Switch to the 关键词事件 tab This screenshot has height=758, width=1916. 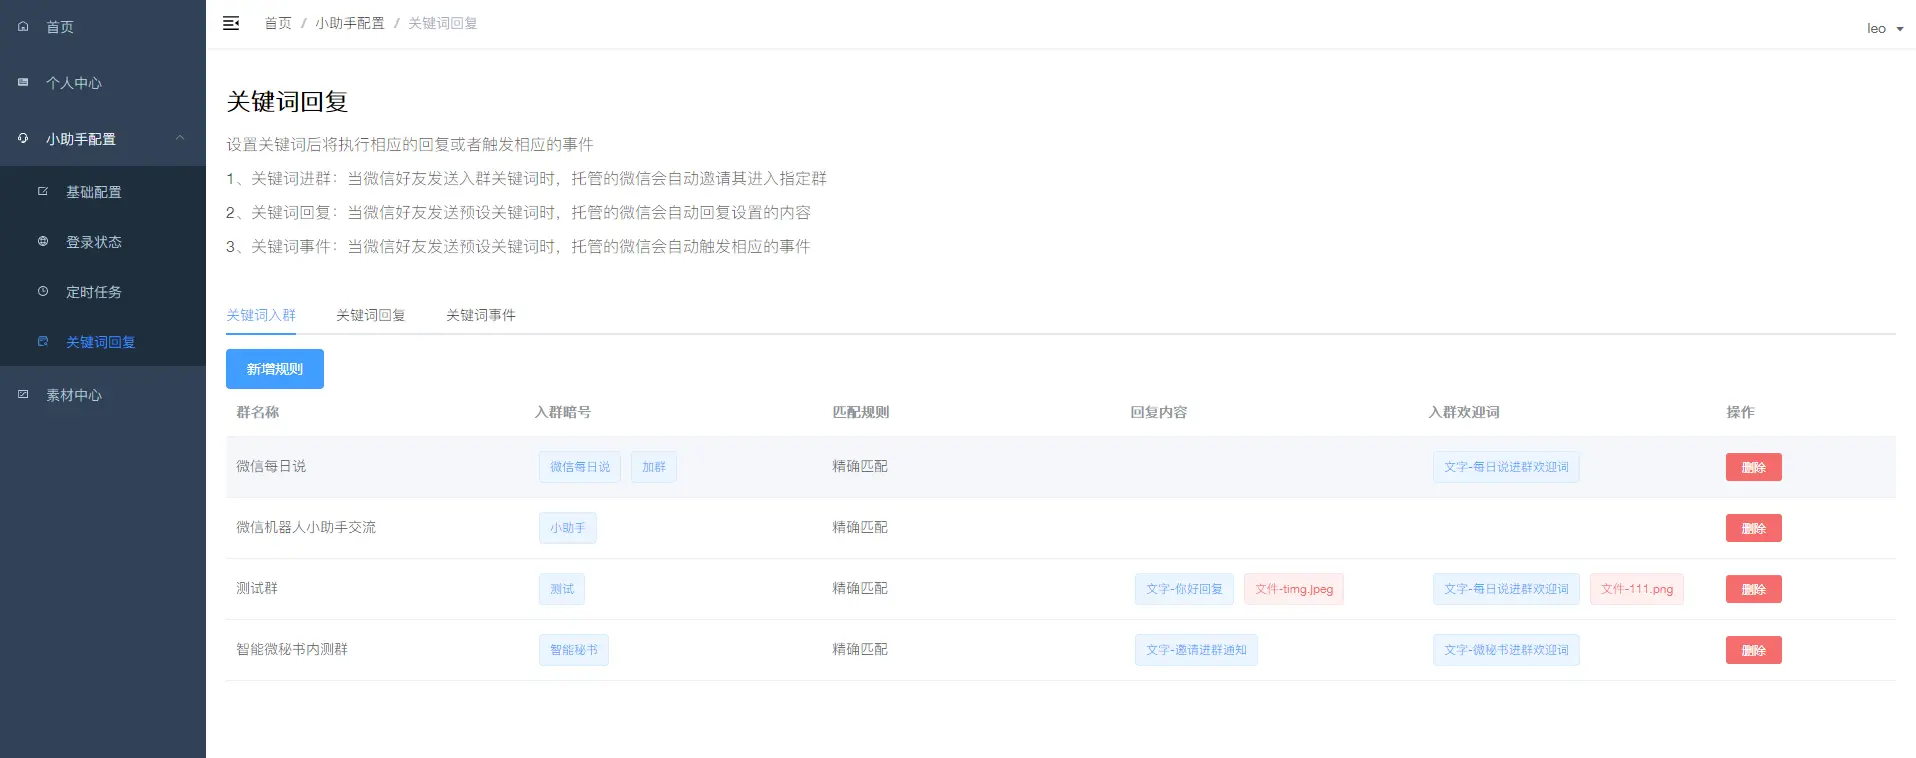pyautogui.click(x=481, y=315)
